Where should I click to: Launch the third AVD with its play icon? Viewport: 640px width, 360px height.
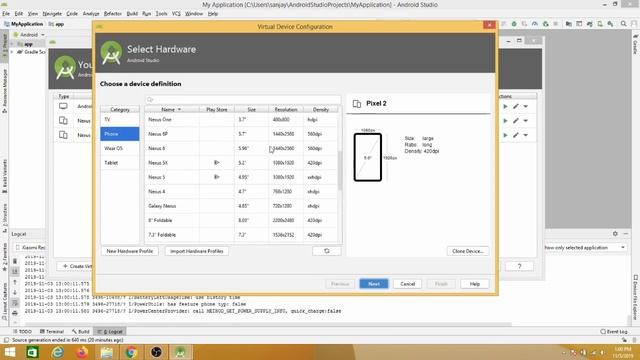(x=505, y=135)
